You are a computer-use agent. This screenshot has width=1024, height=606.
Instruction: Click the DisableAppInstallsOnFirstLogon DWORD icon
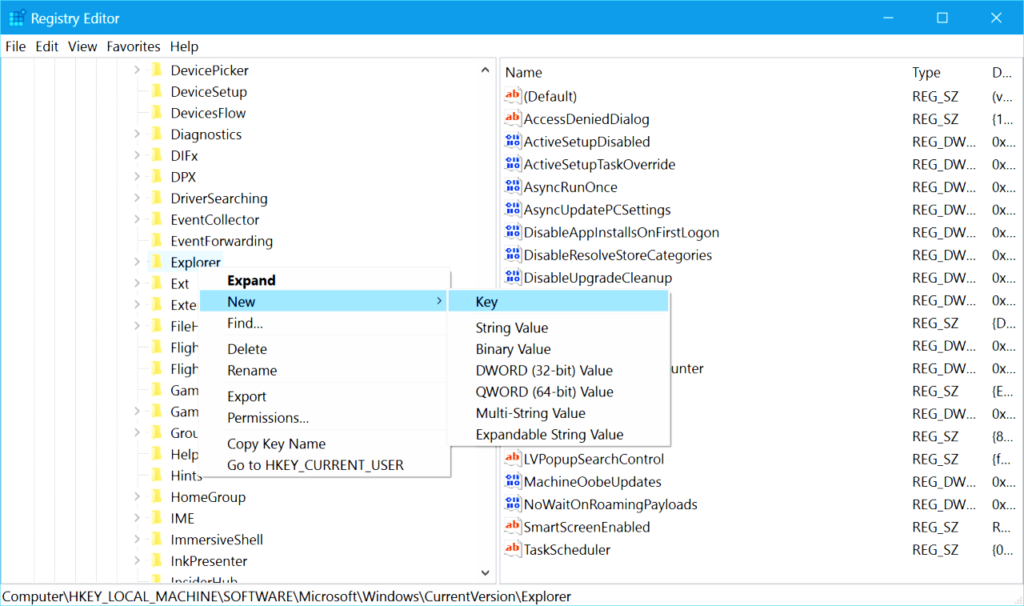[x=513, y=232]
